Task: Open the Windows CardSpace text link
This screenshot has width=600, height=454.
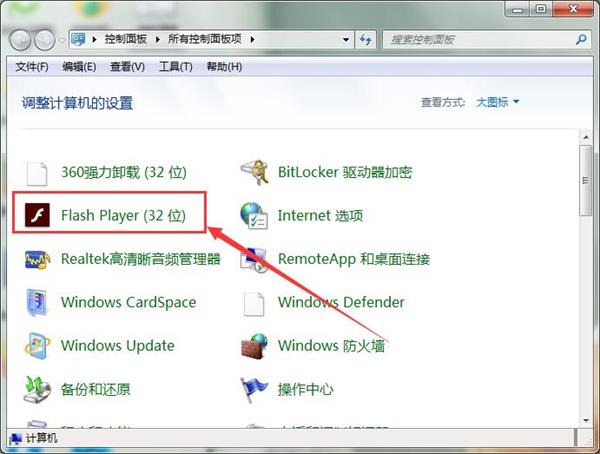Action: coord(129,302)
